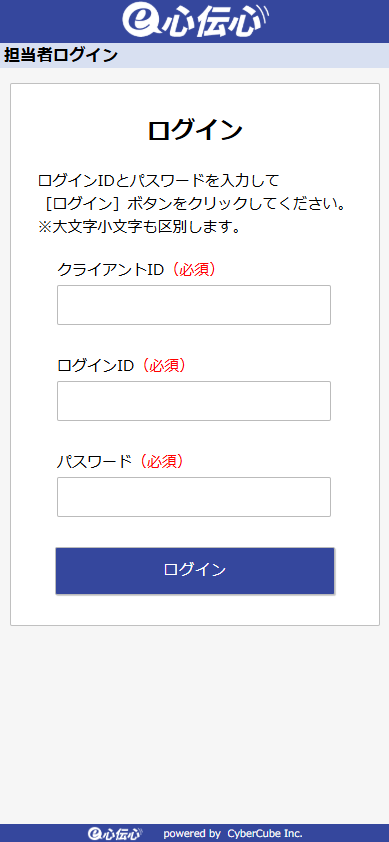Click the [ログイン] ボタンをクリックしてください instruction line
This screenshot has height=842, width=389.
(x=192, y=204)
